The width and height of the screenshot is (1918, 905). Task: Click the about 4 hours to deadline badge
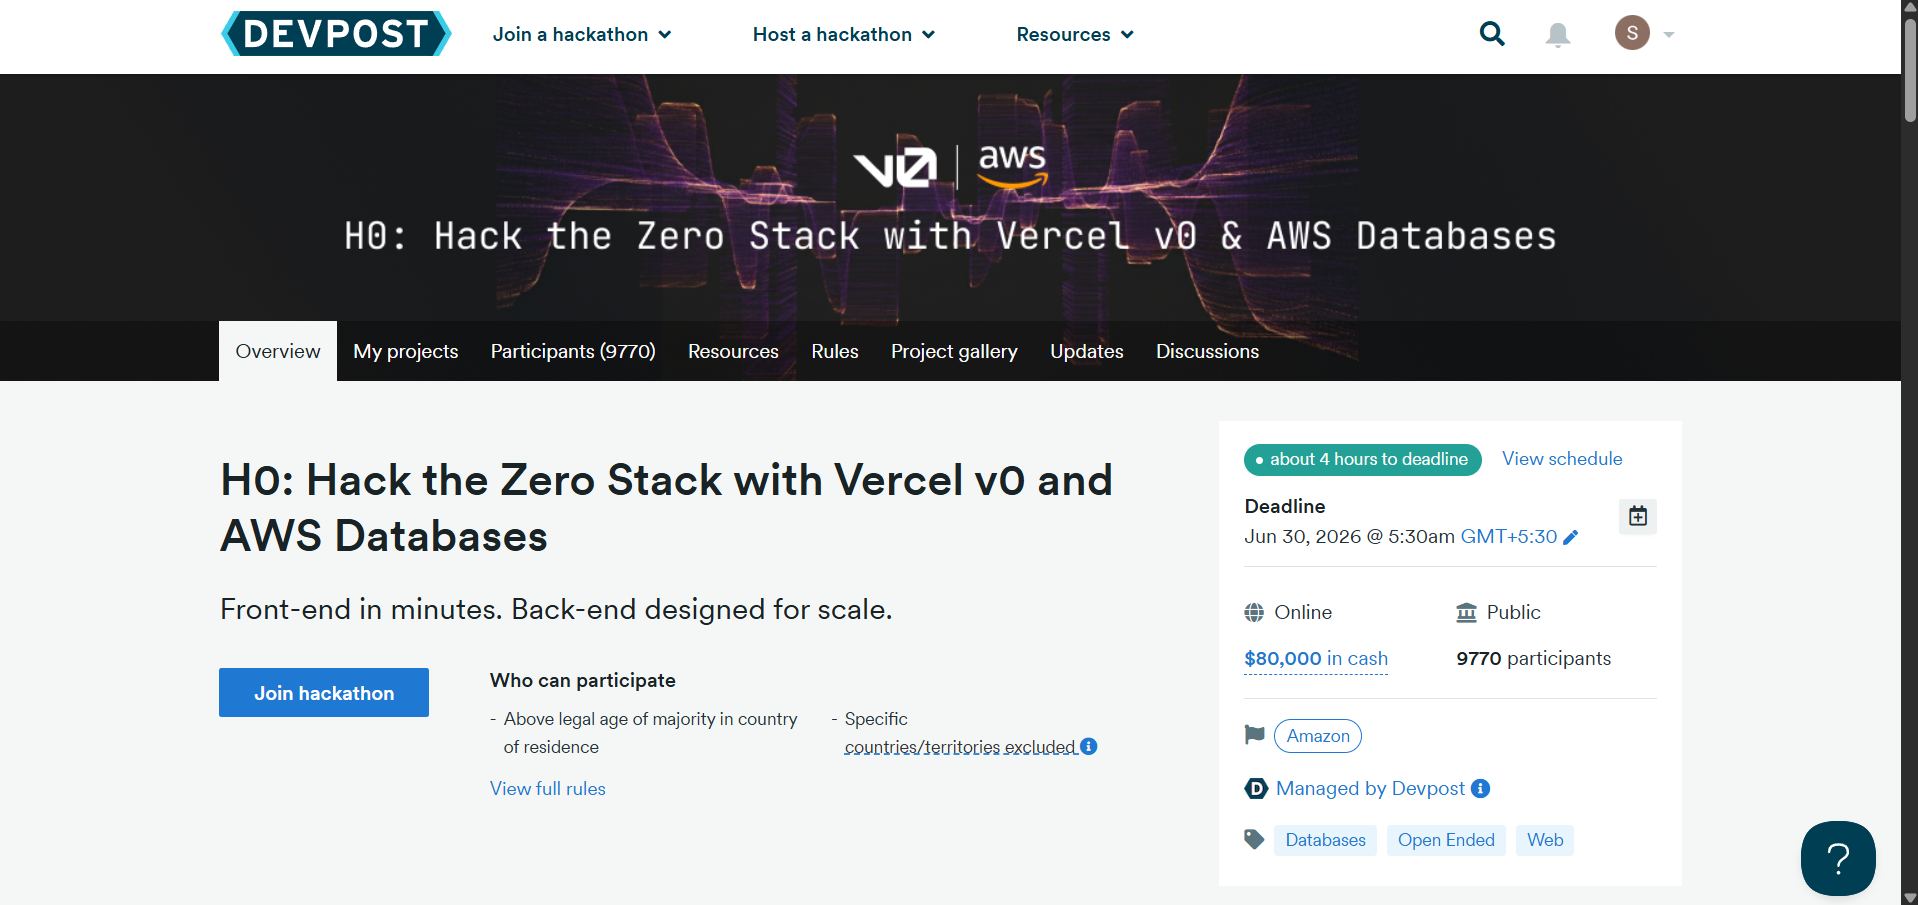pyautogui.click(x=1362, y=460)
